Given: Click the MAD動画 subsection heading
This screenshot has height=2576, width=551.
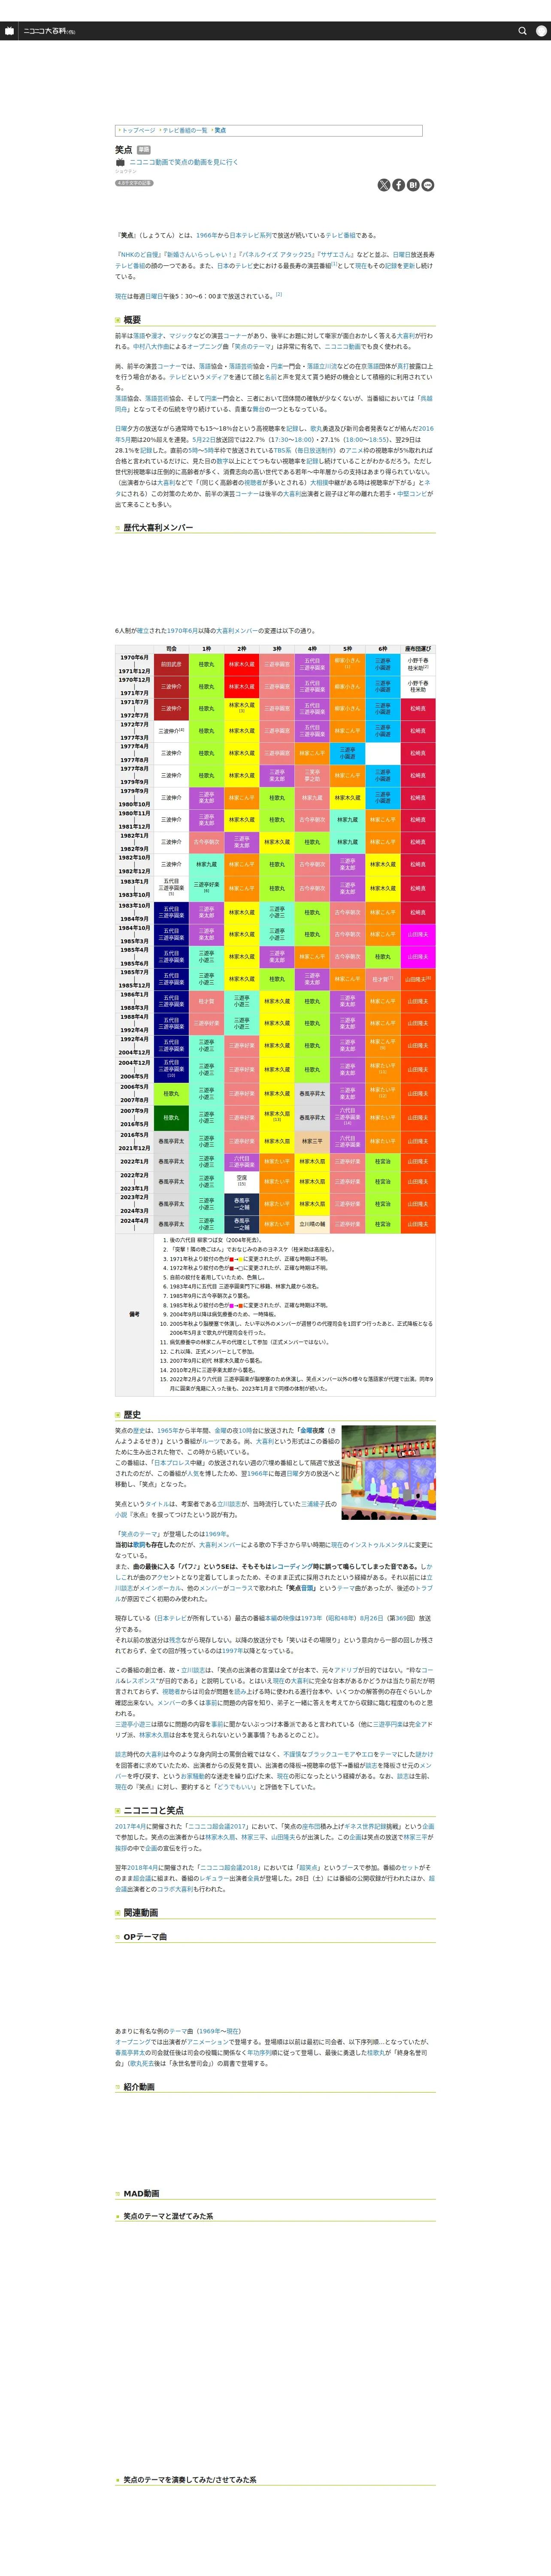Looking at the screenshot, I should click(141, 2194).
